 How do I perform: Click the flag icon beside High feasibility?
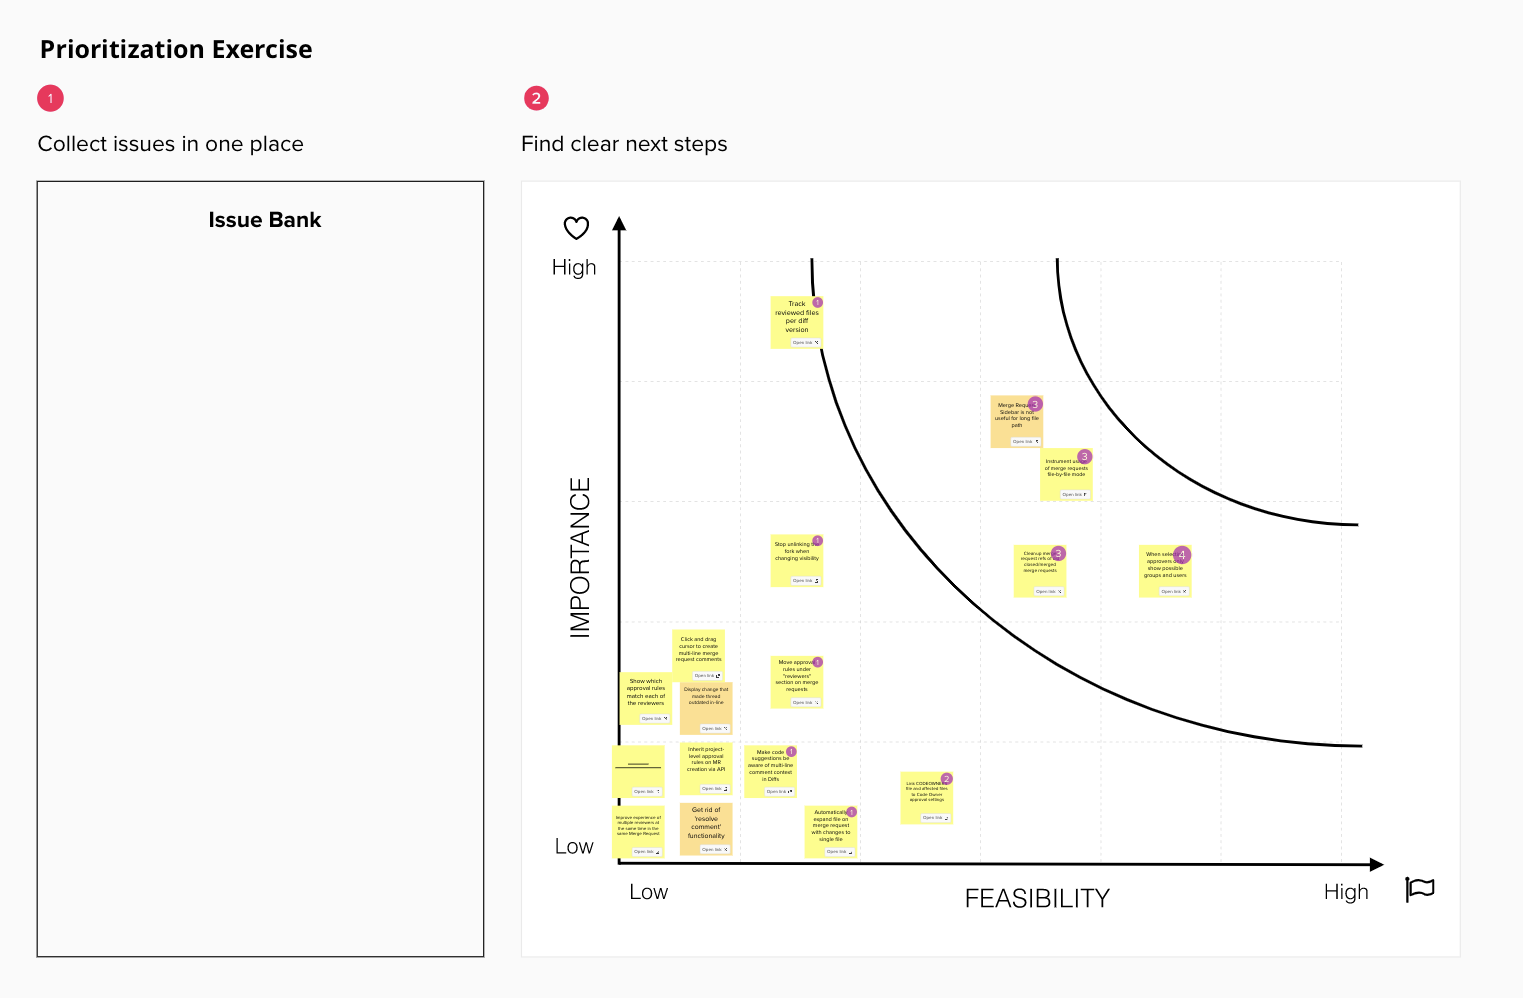coord(1420,888)
